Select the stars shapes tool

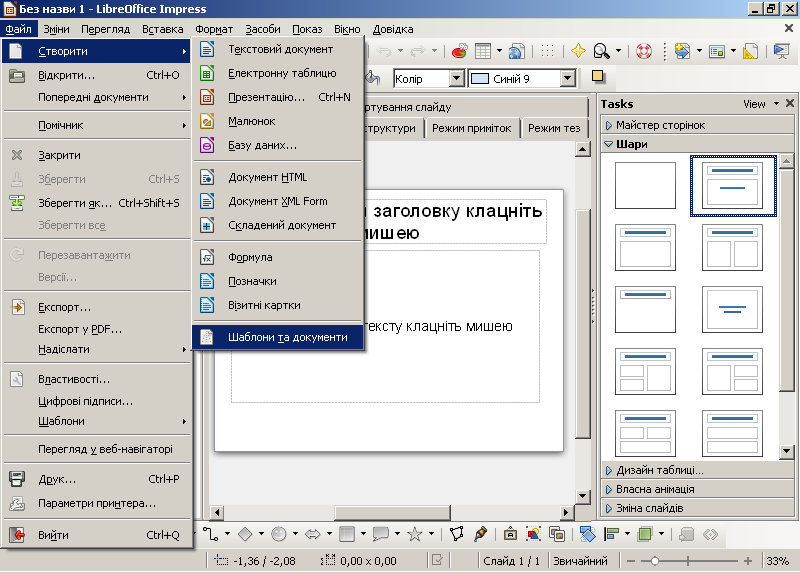(x=415, y=534)
